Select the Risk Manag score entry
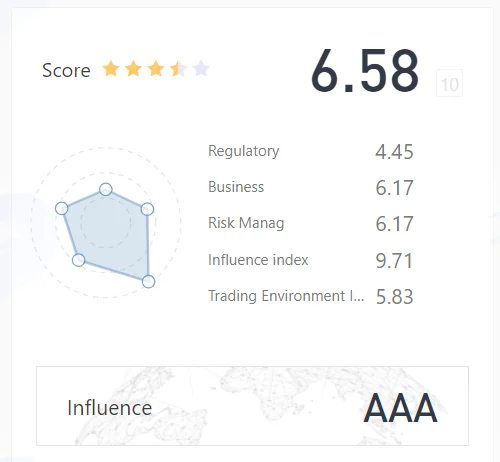500x462 pixels. [x=311, y=223]
